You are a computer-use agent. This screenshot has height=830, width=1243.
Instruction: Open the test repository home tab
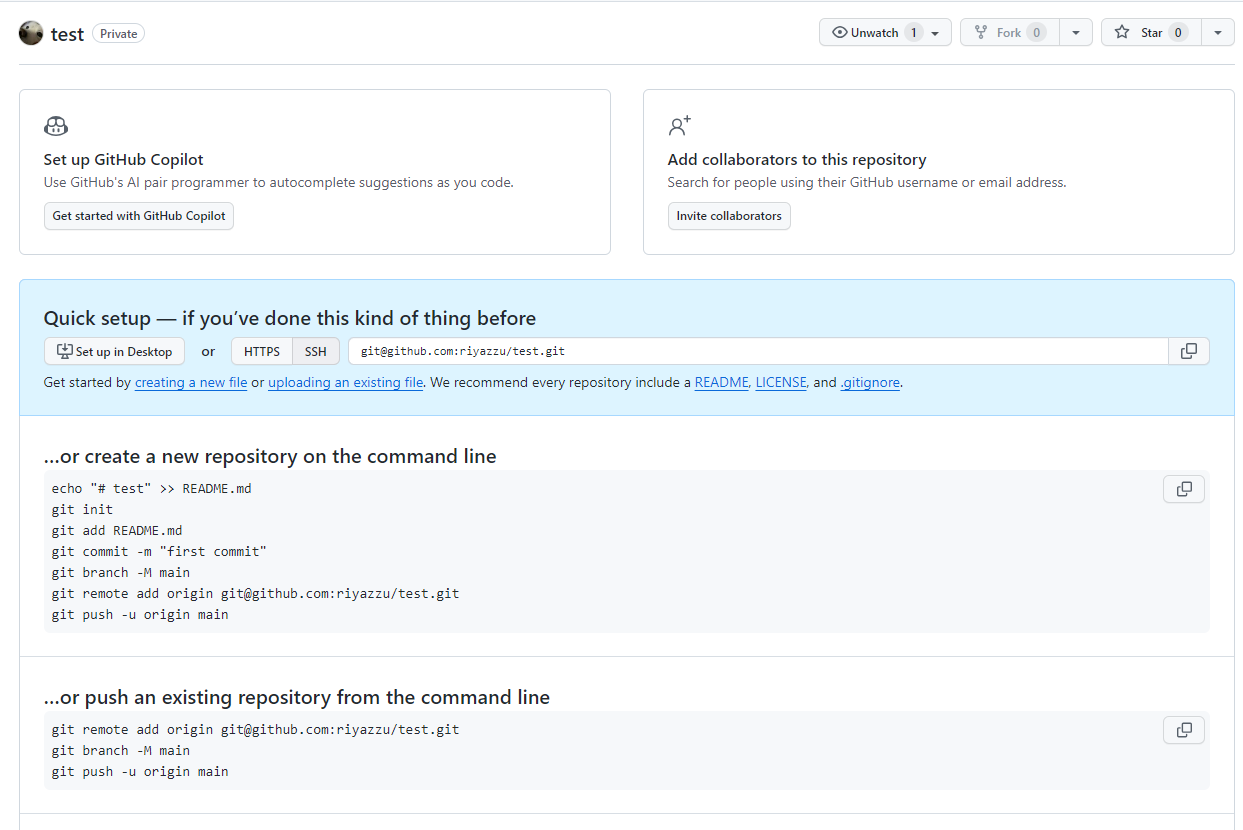tap(67, 33)
